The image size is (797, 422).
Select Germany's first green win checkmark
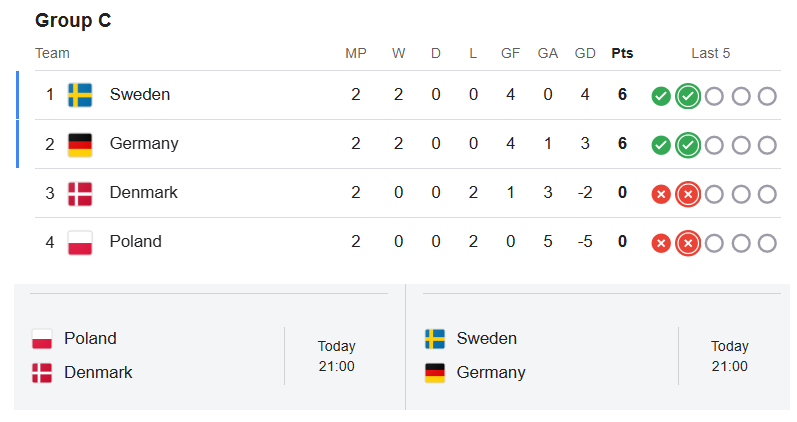661,145
